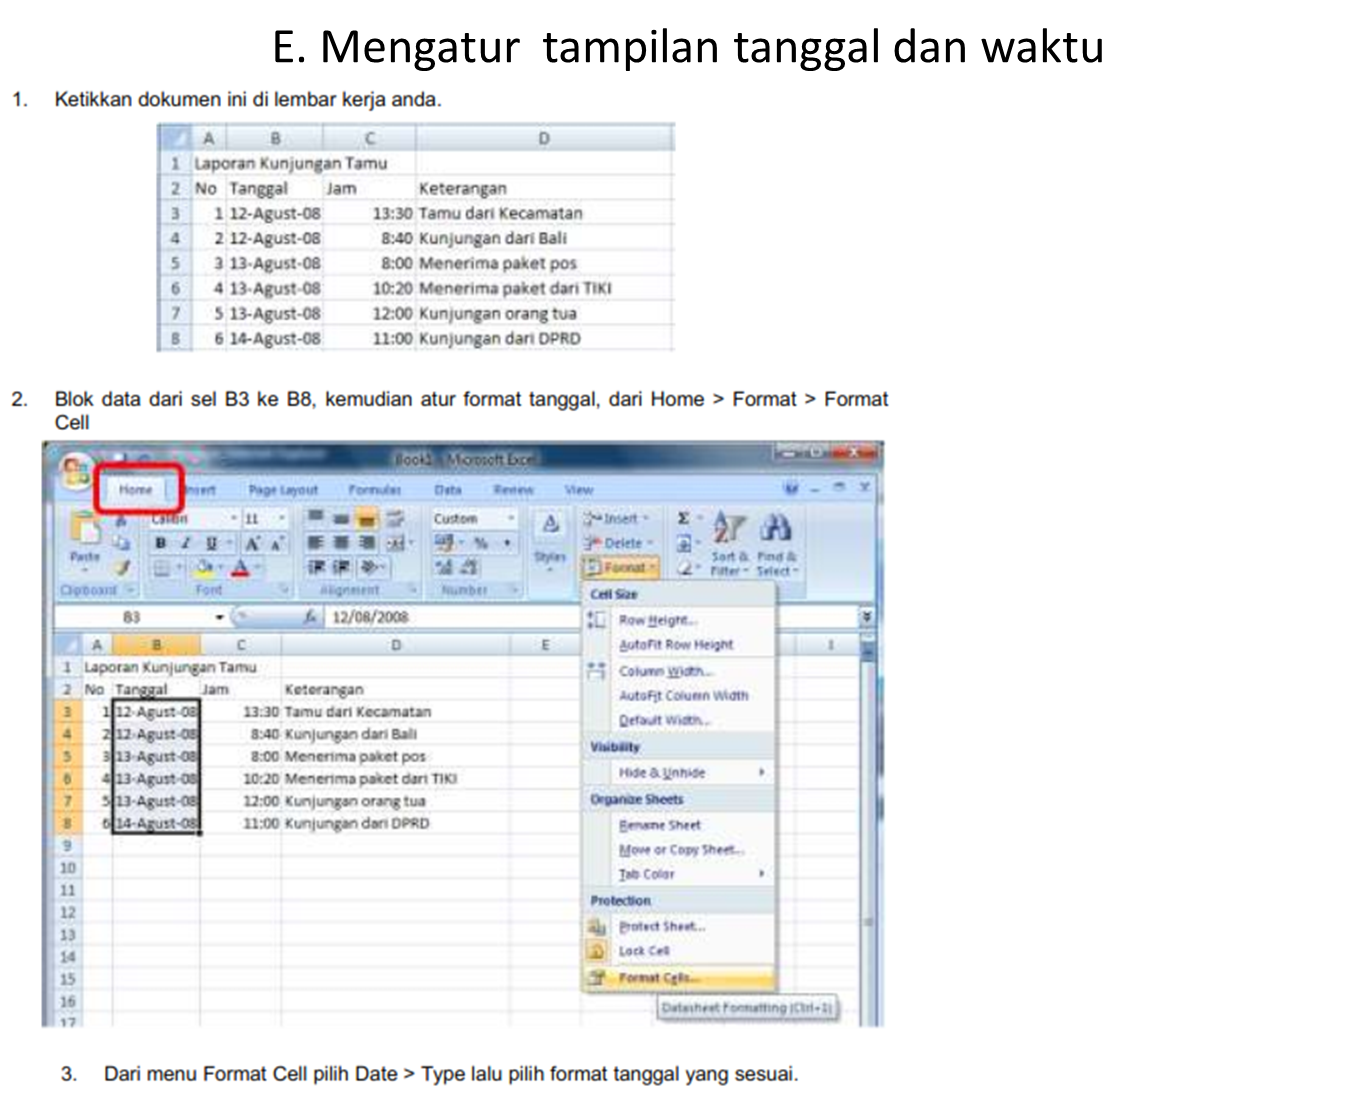Expand the formula bar

coord(866,617)
